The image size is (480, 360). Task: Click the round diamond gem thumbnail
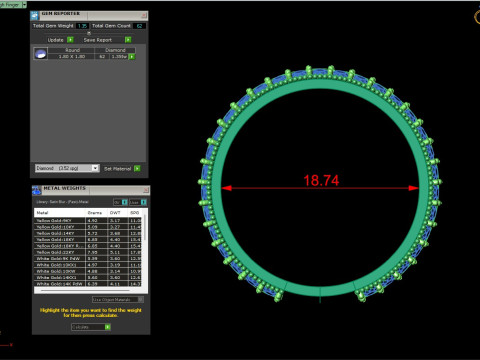(x=40, y=54)
